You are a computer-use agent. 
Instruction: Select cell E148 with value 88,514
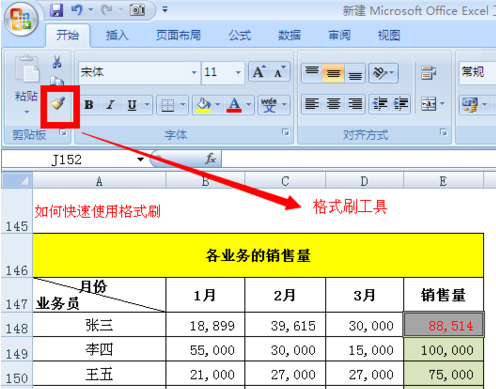coord(444,325)
